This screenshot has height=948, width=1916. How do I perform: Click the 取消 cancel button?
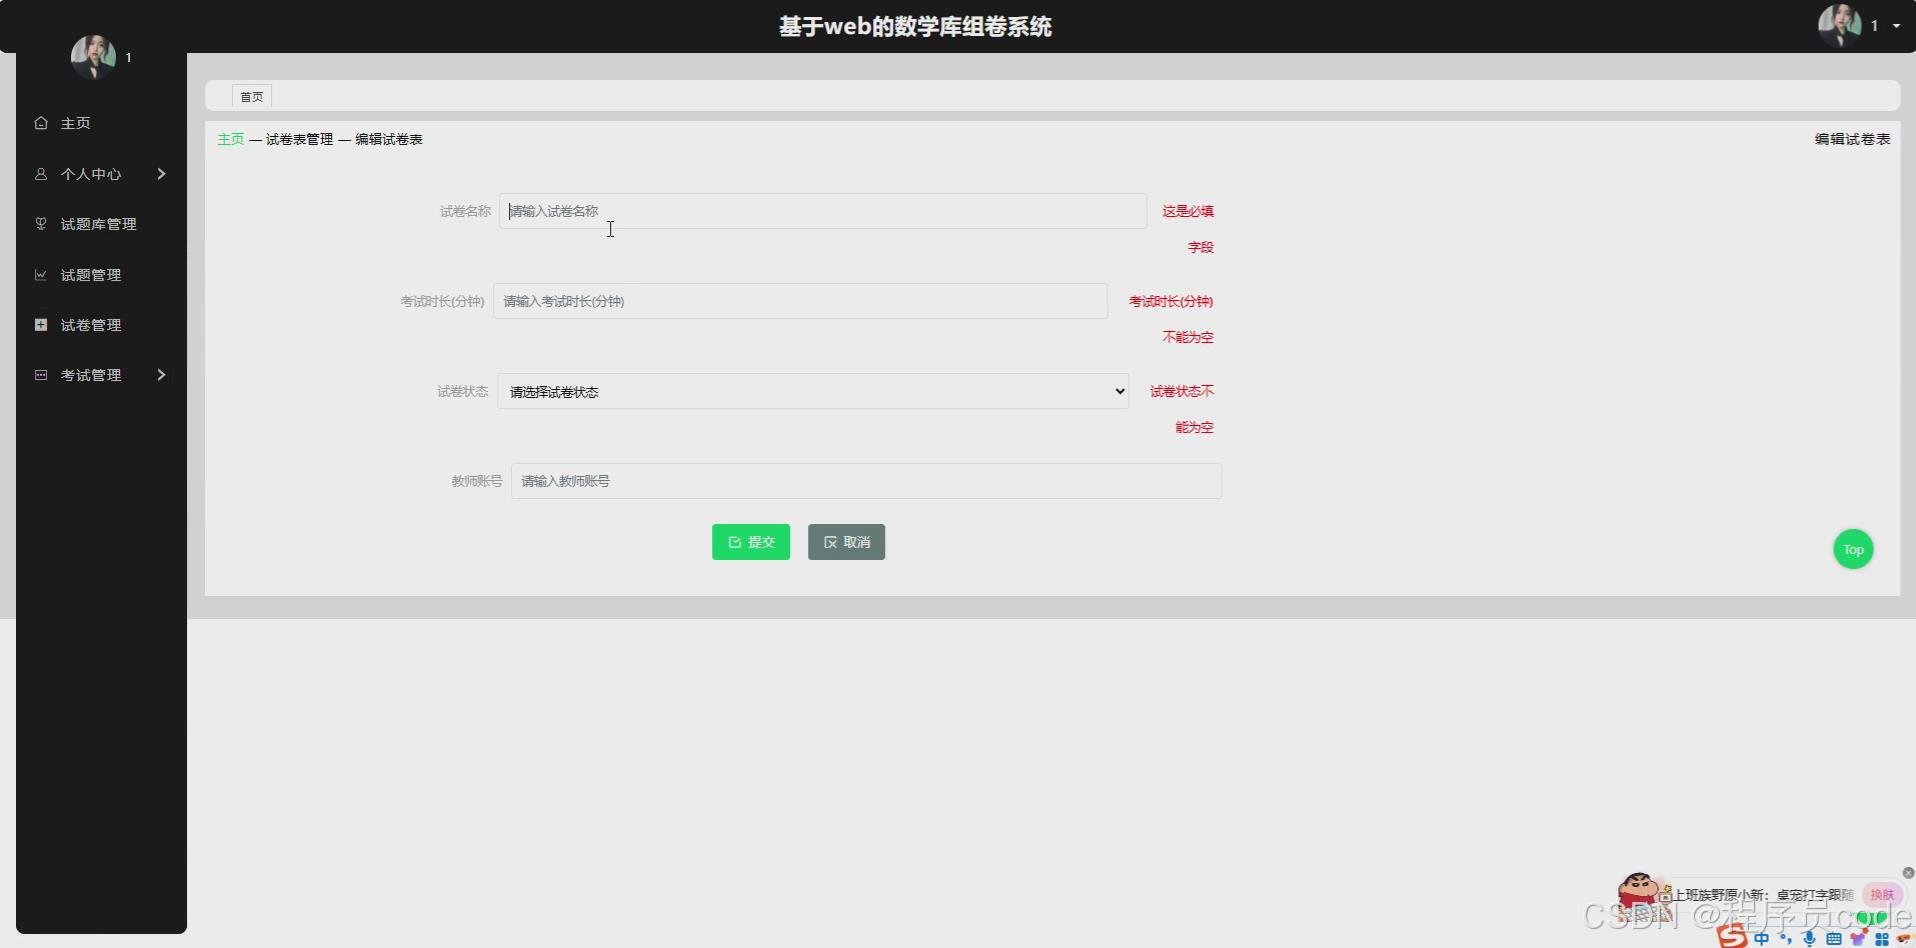click(846, 542)
